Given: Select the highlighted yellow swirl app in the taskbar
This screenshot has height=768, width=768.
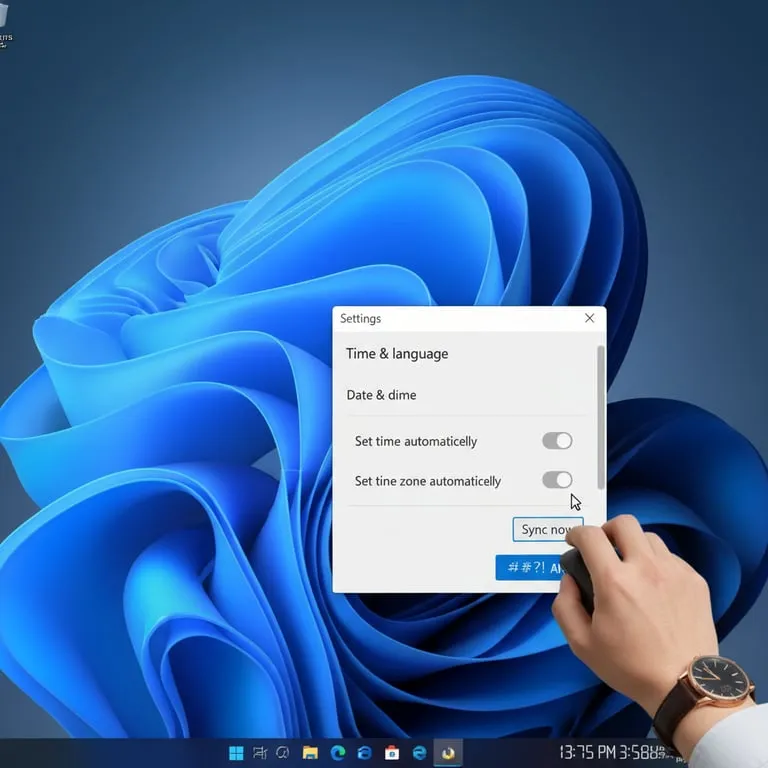Looking at the screenshot, I should tap(448, 753).
